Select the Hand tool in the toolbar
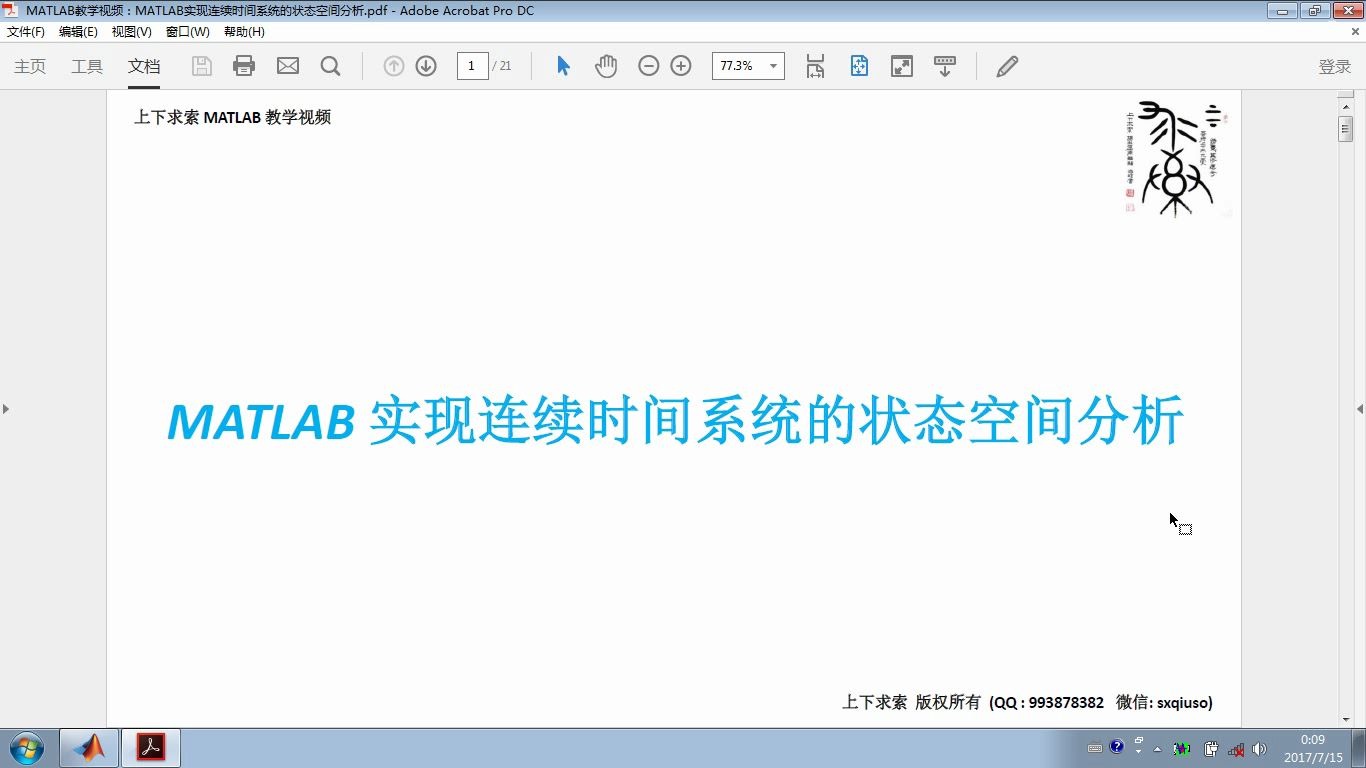 (x=606, y=65)
